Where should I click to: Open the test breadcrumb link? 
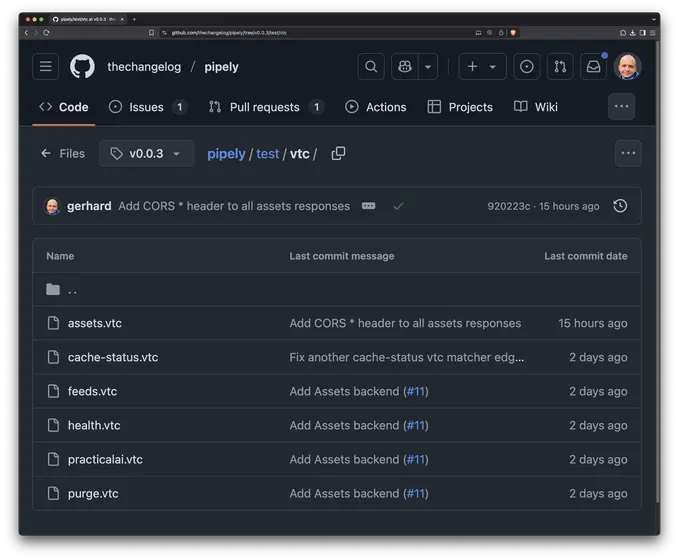click(x=268, y=154)
